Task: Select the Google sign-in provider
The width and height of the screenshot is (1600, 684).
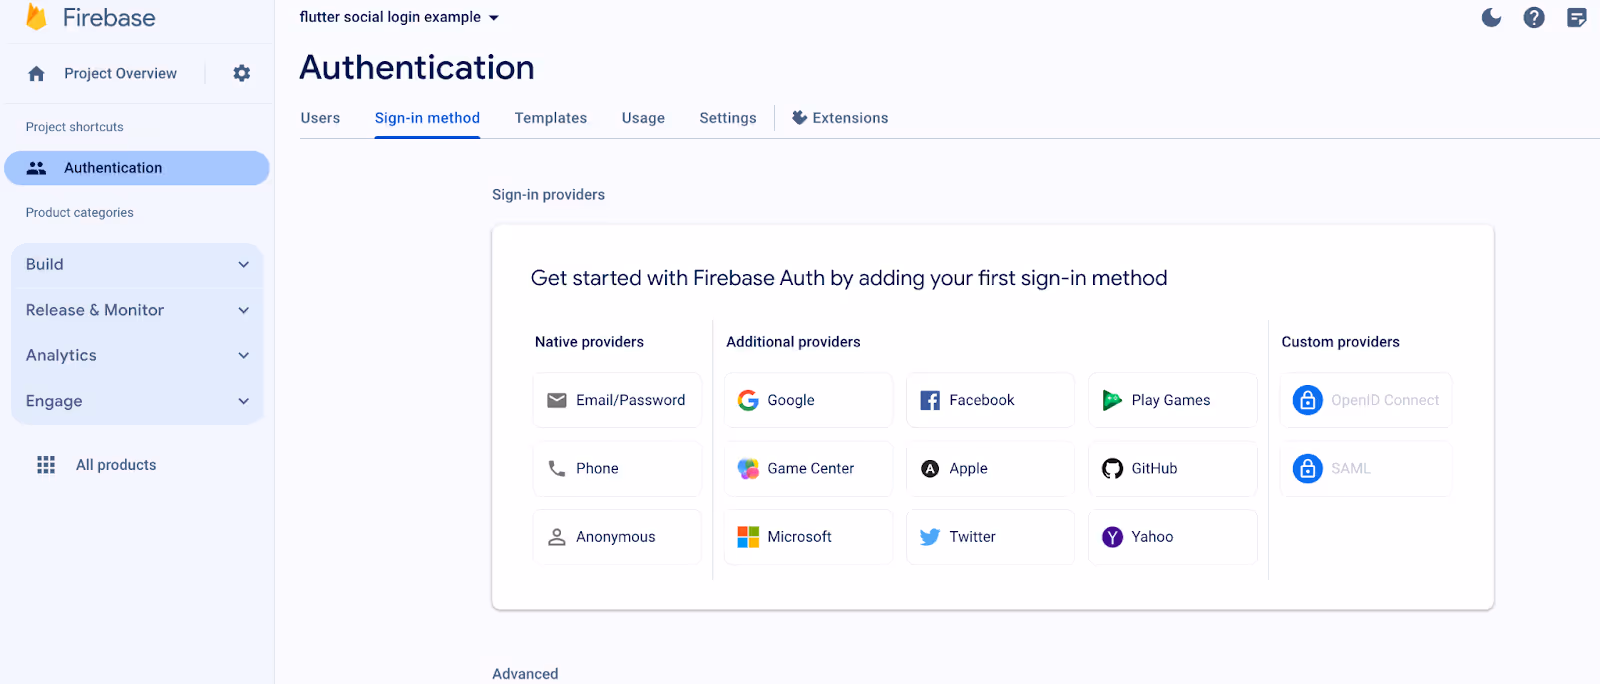Action: pyautogui.click(x=808, y=400)
